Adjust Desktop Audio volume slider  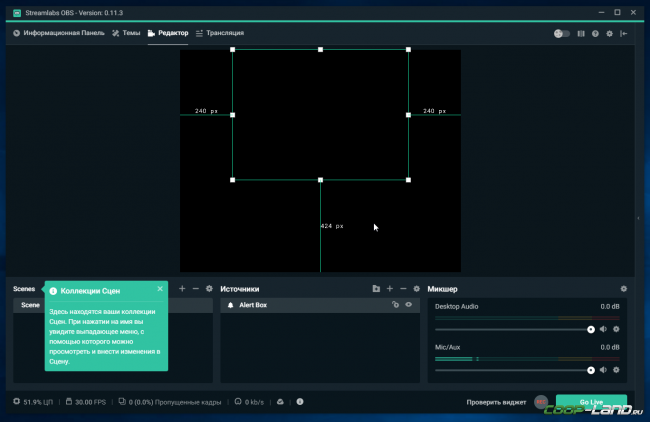tap(514, 330)
